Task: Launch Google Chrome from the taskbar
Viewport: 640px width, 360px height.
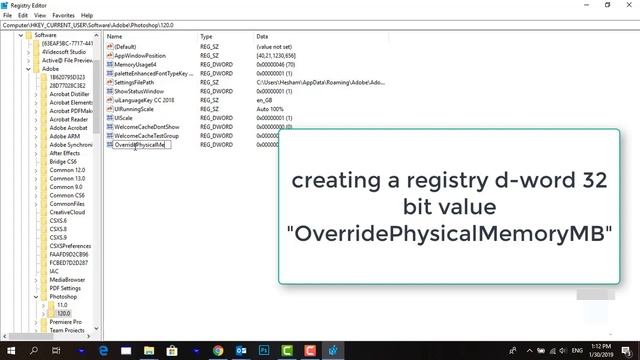Action: [x=218, y=351]
